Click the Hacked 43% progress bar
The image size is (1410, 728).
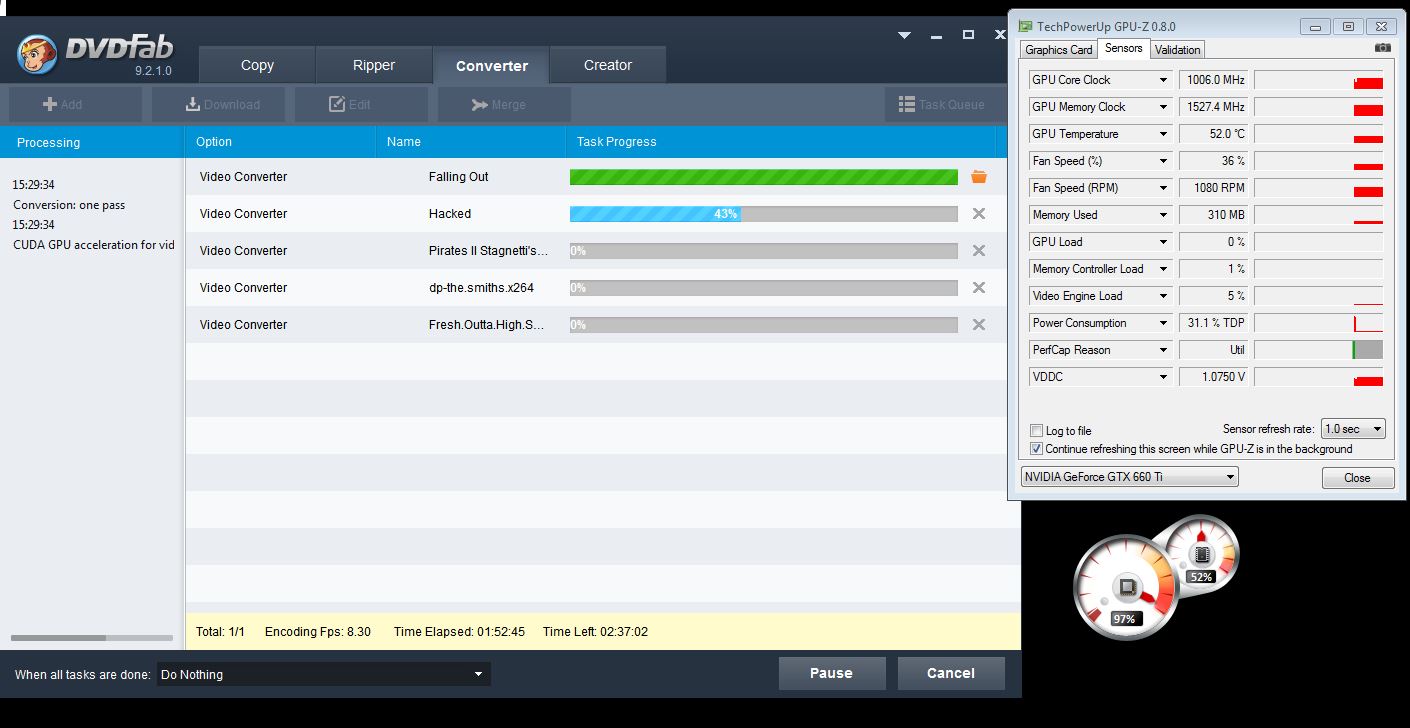[x=764, y=214]
